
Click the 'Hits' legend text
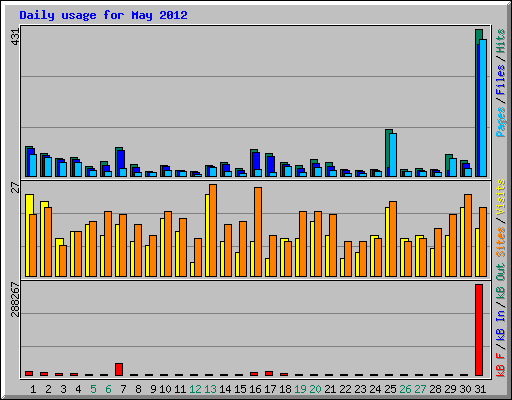click(x=501, y=41)
